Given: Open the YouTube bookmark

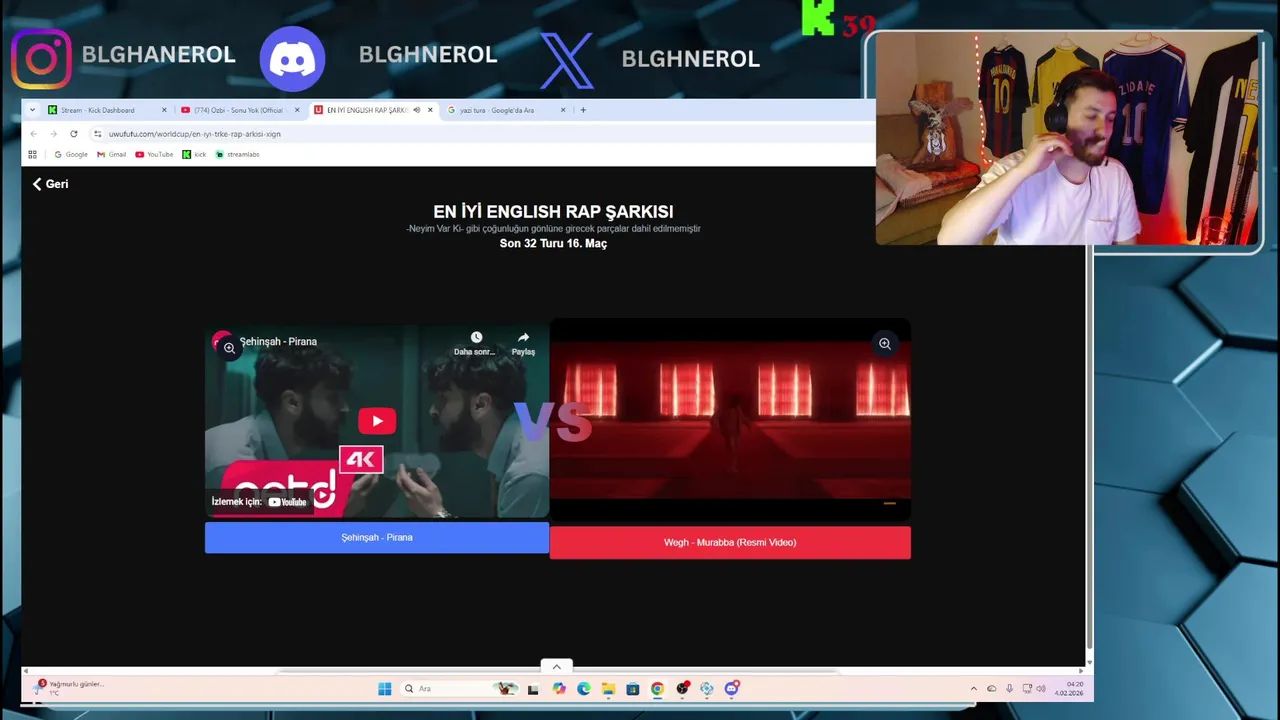Looking at the screenshot, I should [x=154, y=155].
